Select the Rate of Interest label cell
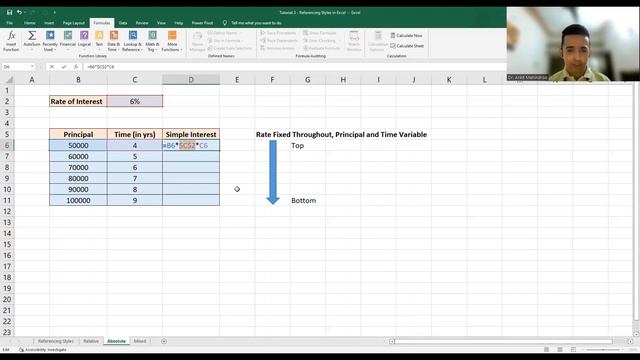This screenshot has width=640, height=360. pyautogui.click(x=78, y=101)
